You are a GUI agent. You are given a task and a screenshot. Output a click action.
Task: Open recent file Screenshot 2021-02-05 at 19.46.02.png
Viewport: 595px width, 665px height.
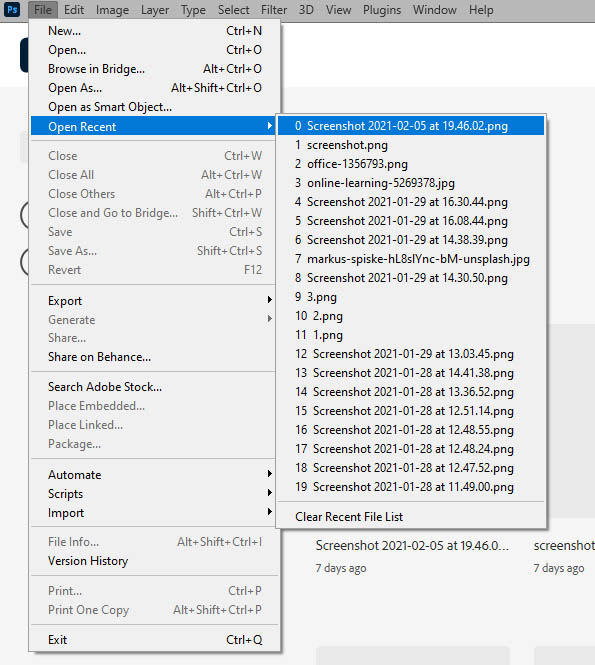pyautogui.click(x=411, y=126)
